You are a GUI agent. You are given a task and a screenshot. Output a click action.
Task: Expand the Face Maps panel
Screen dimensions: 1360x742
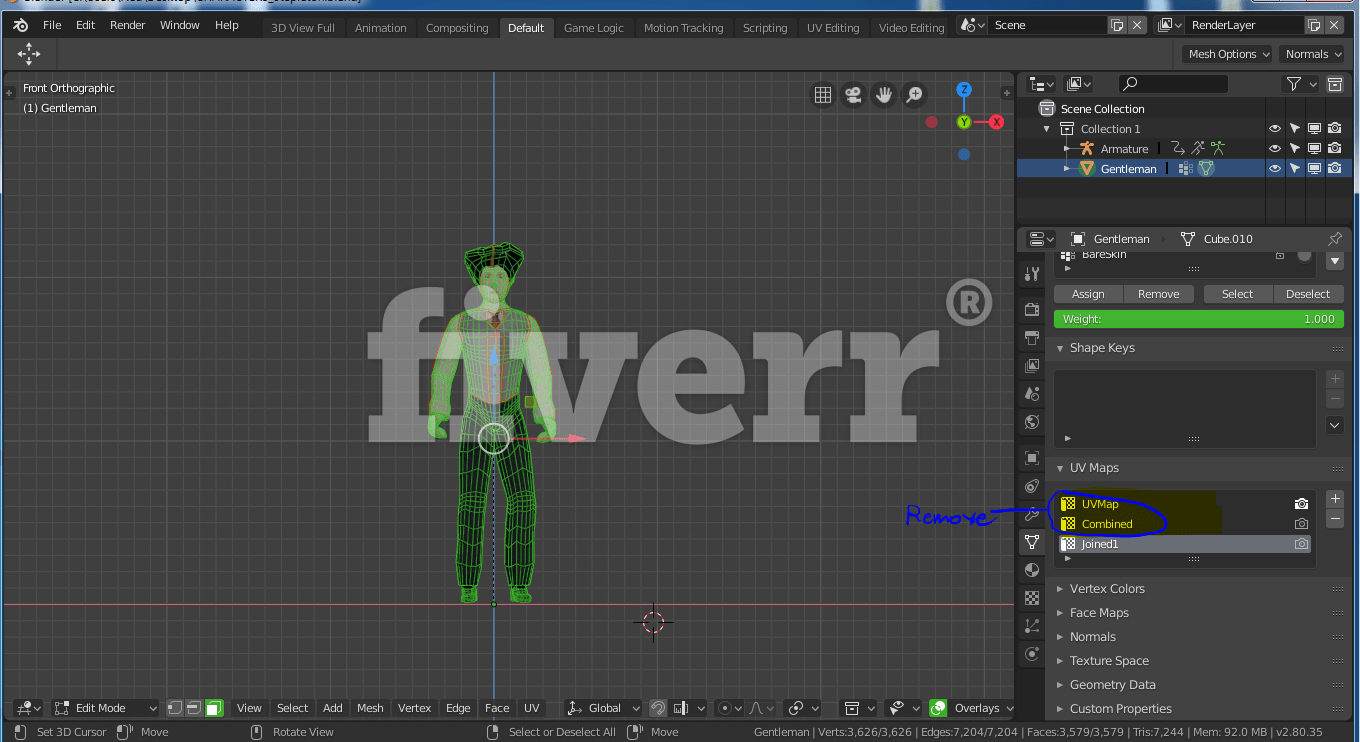pos(1099,613)
